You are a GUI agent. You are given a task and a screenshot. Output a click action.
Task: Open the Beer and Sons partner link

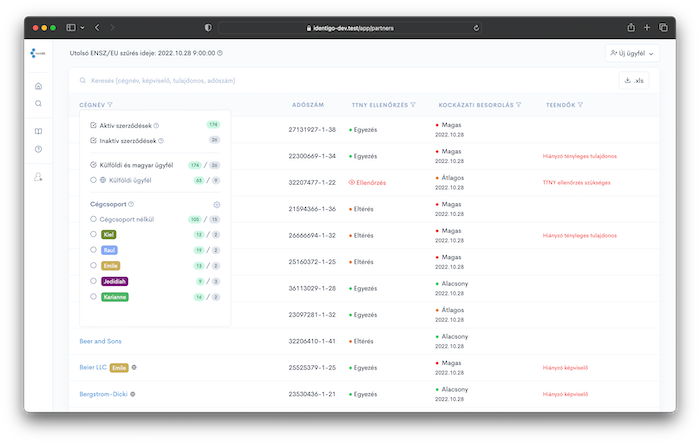[100, 341]
